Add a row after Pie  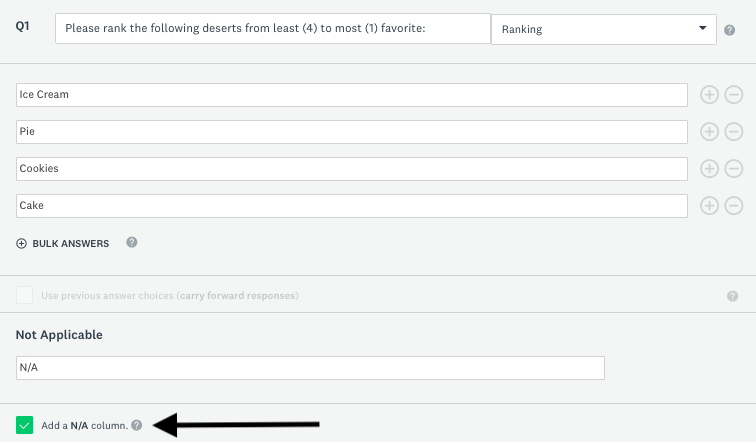point(709,132)
